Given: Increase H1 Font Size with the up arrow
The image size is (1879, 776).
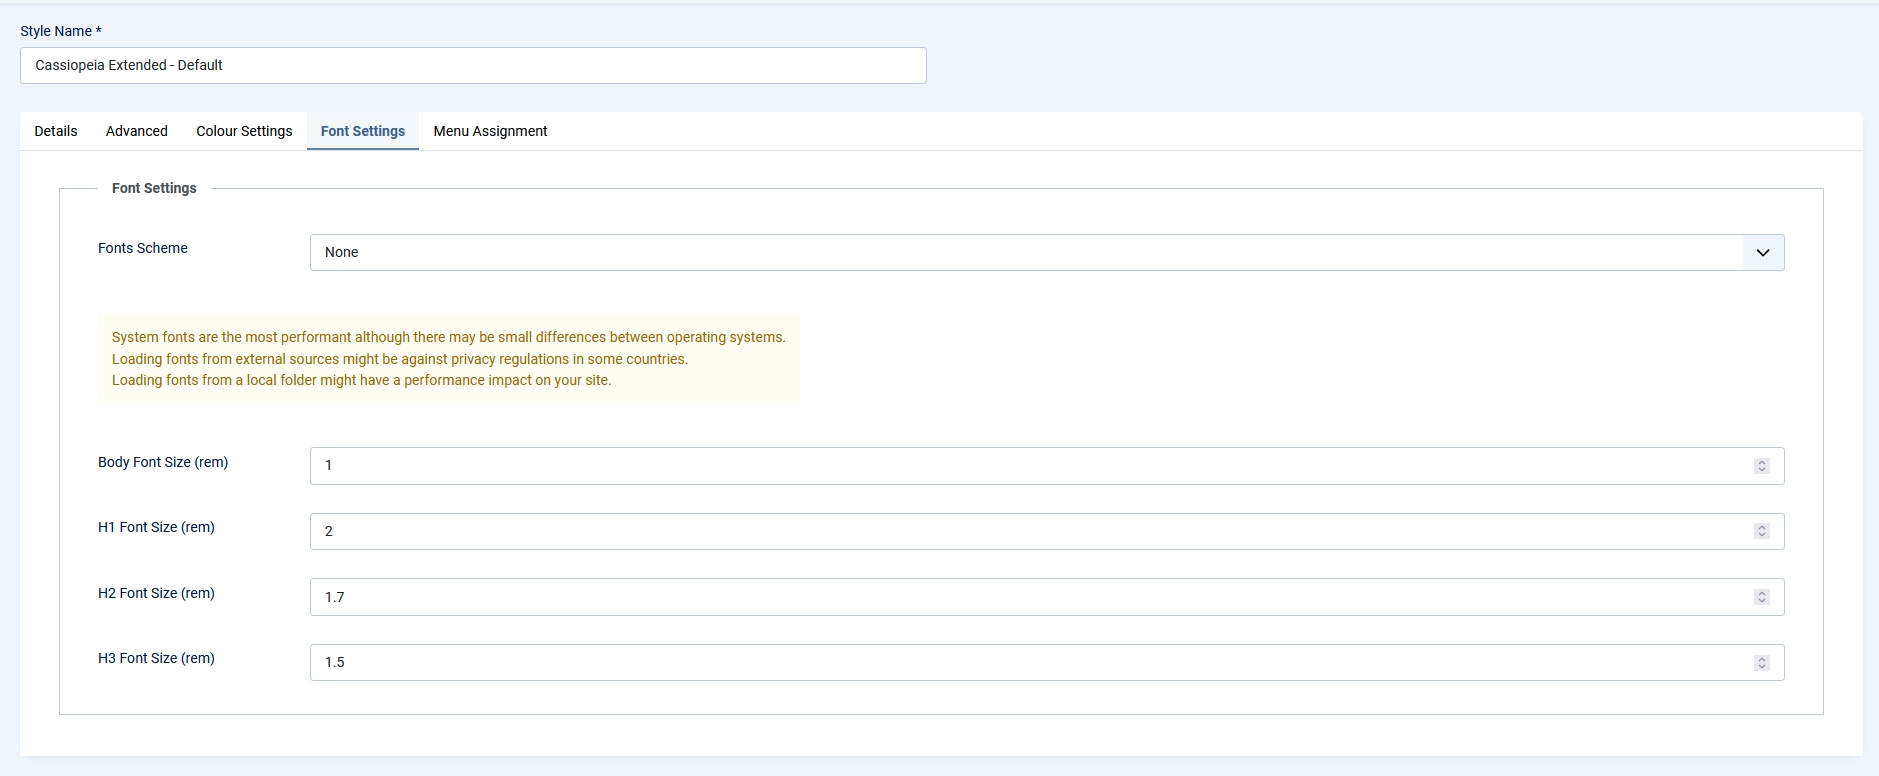Looking at the screenshot, I should coord(1761,527).
